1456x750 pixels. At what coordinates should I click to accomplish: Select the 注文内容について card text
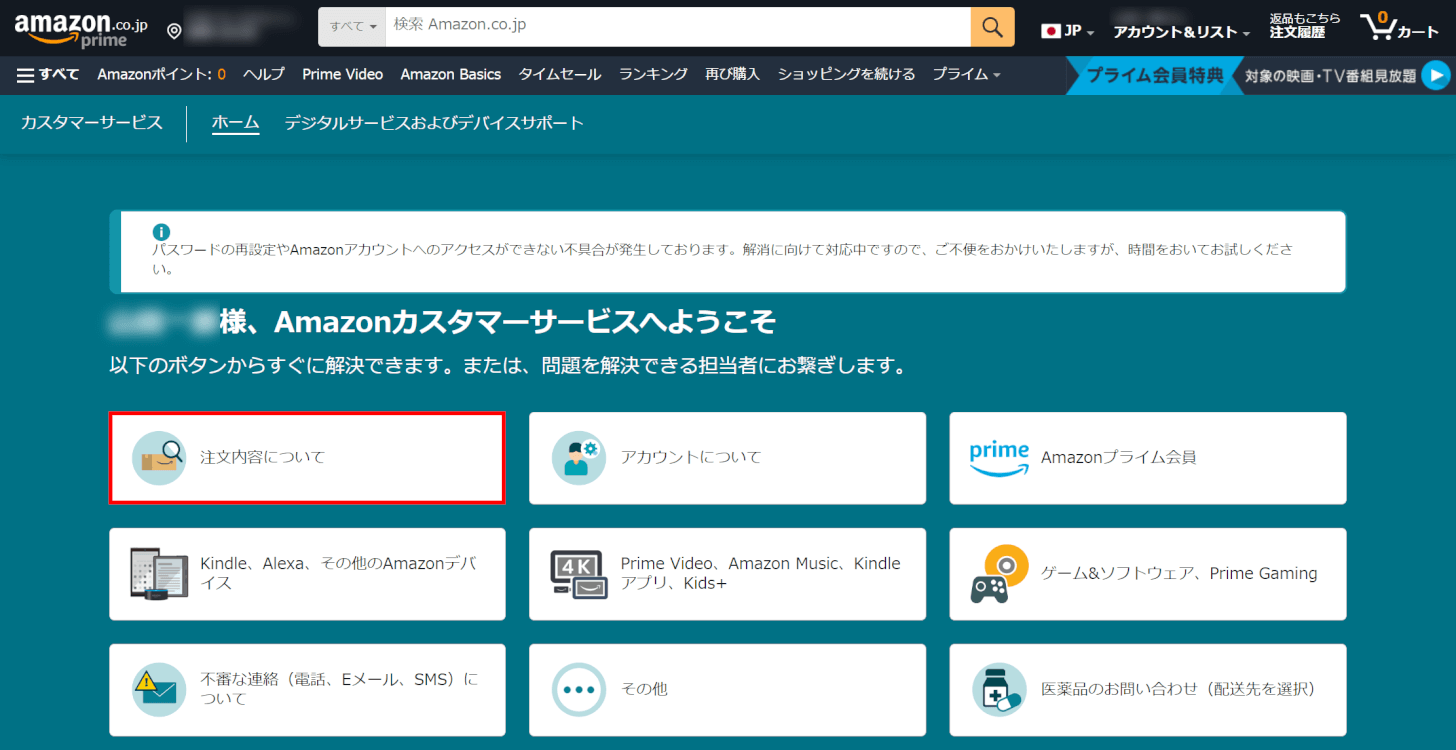click(x=262, y=457)
